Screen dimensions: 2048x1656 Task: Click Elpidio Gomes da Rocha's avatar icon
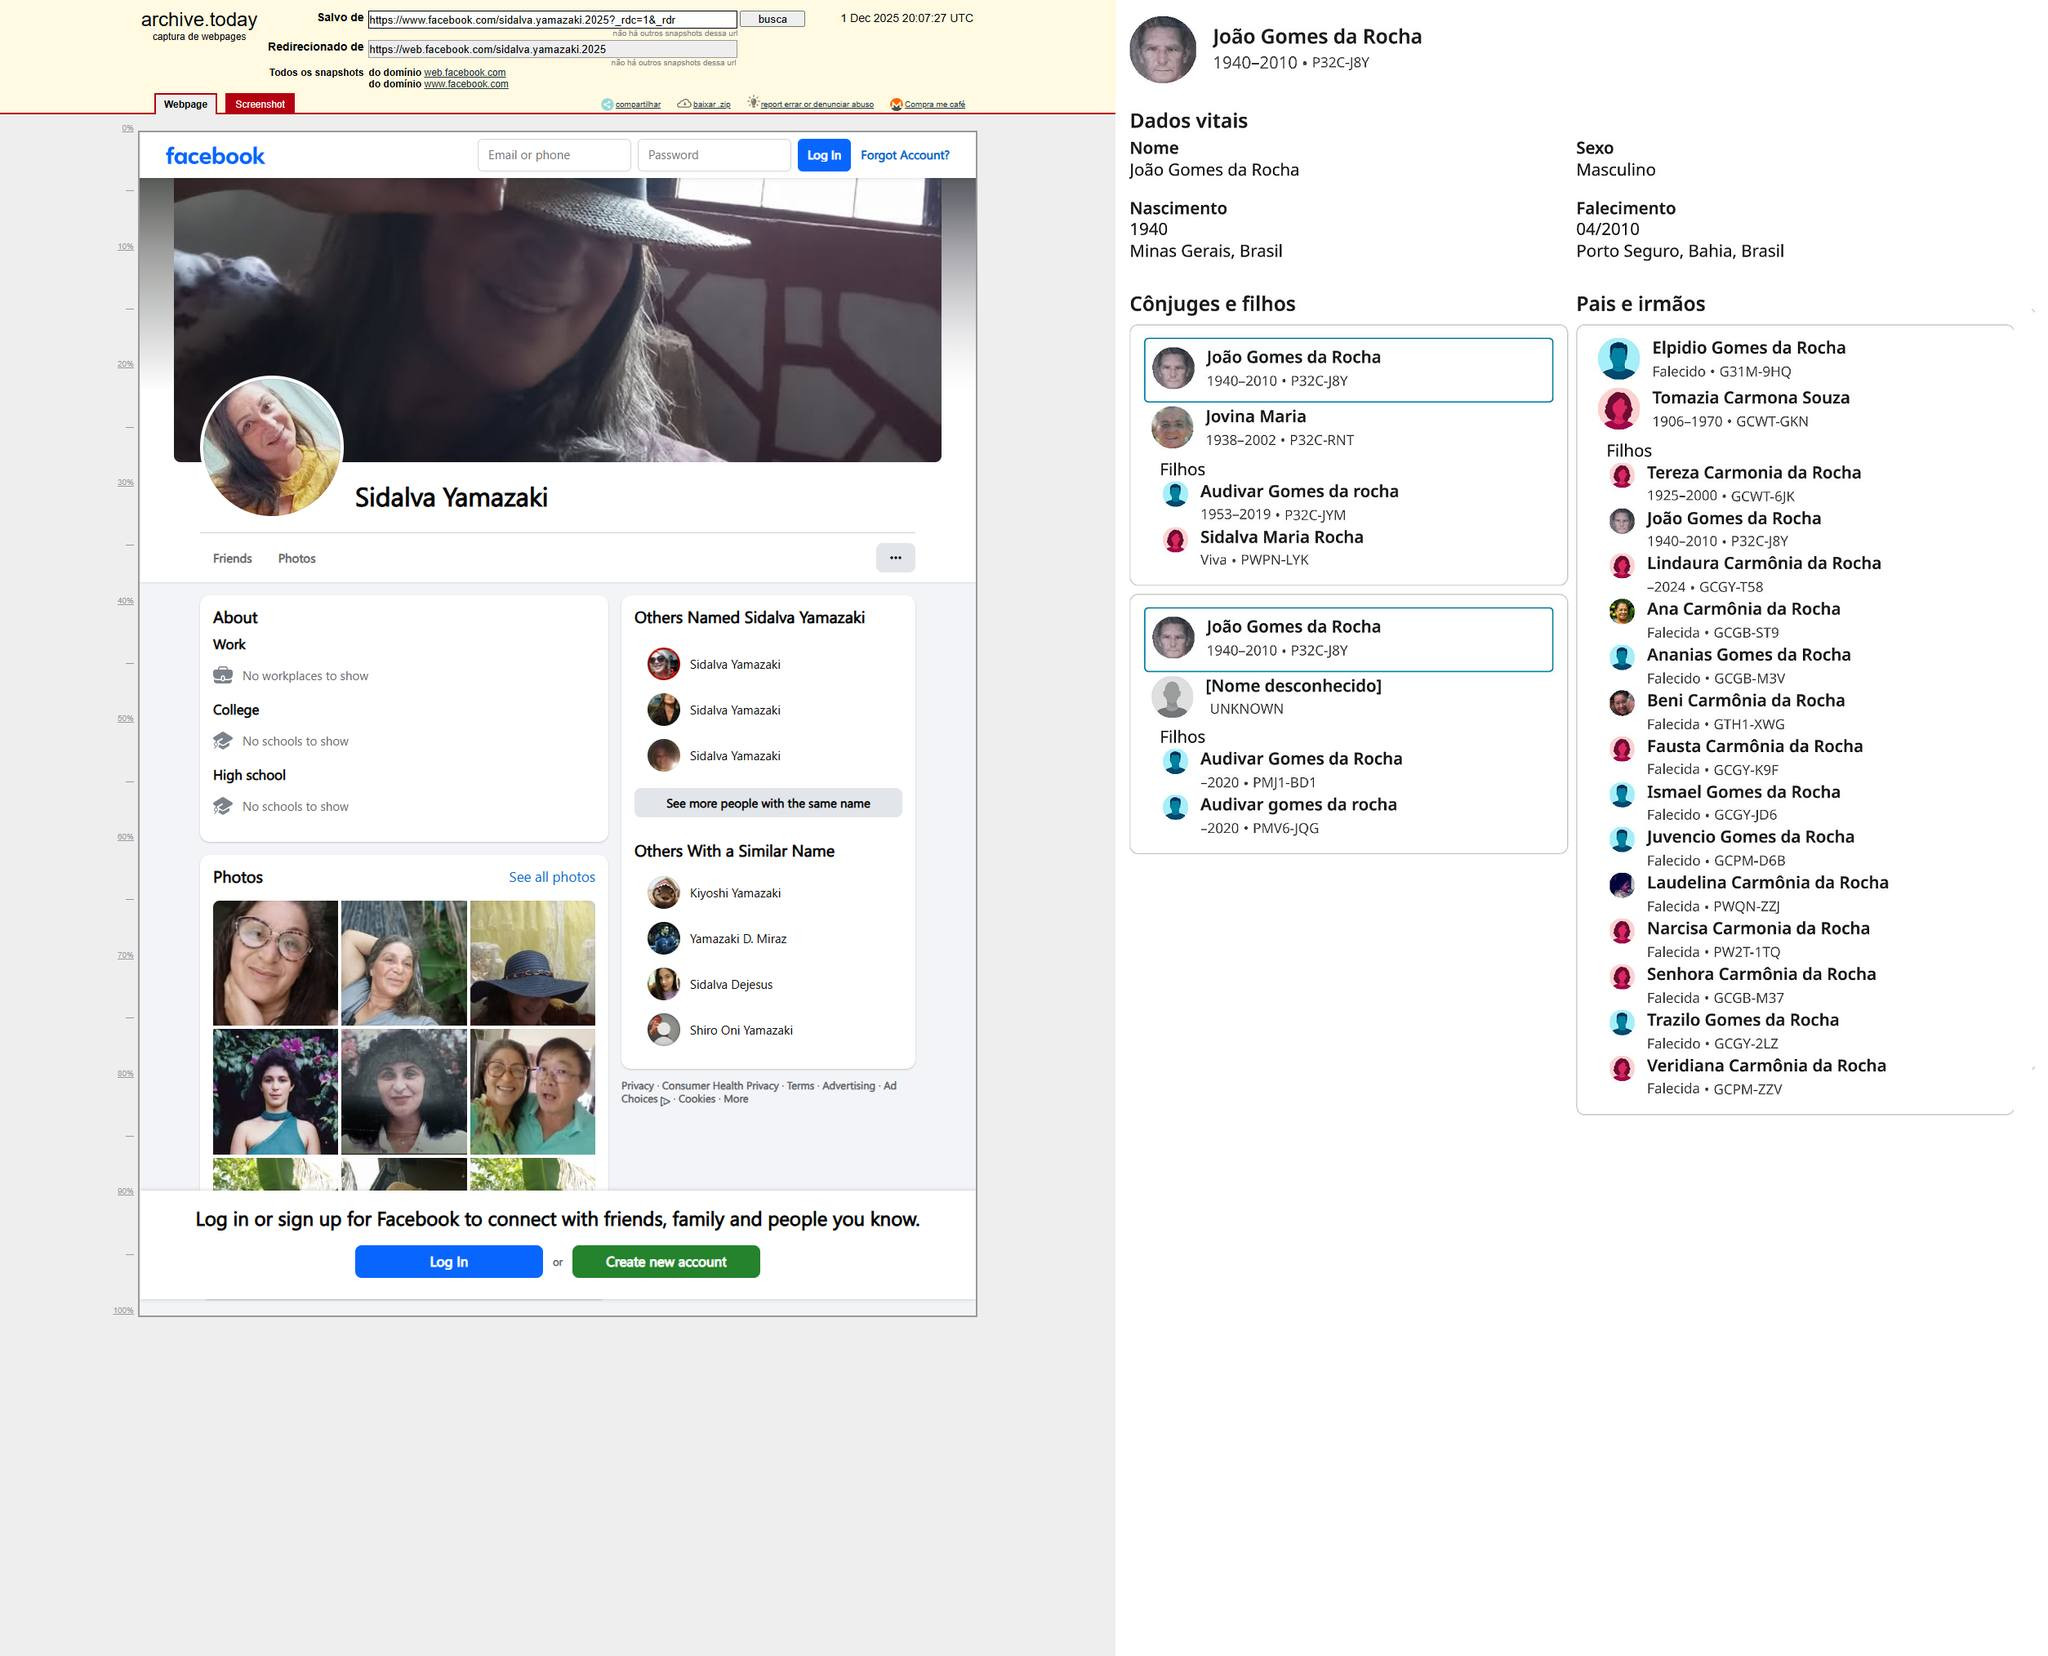(1618, 358)
